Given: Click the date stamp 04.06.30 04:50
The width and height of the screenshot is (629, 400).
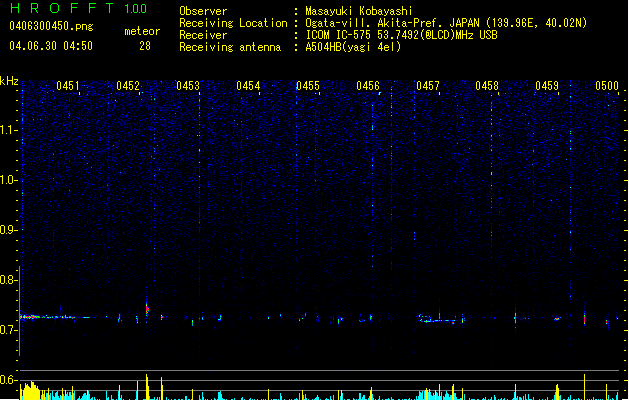Looking at the screenshot, I should (x=51, y=46).
